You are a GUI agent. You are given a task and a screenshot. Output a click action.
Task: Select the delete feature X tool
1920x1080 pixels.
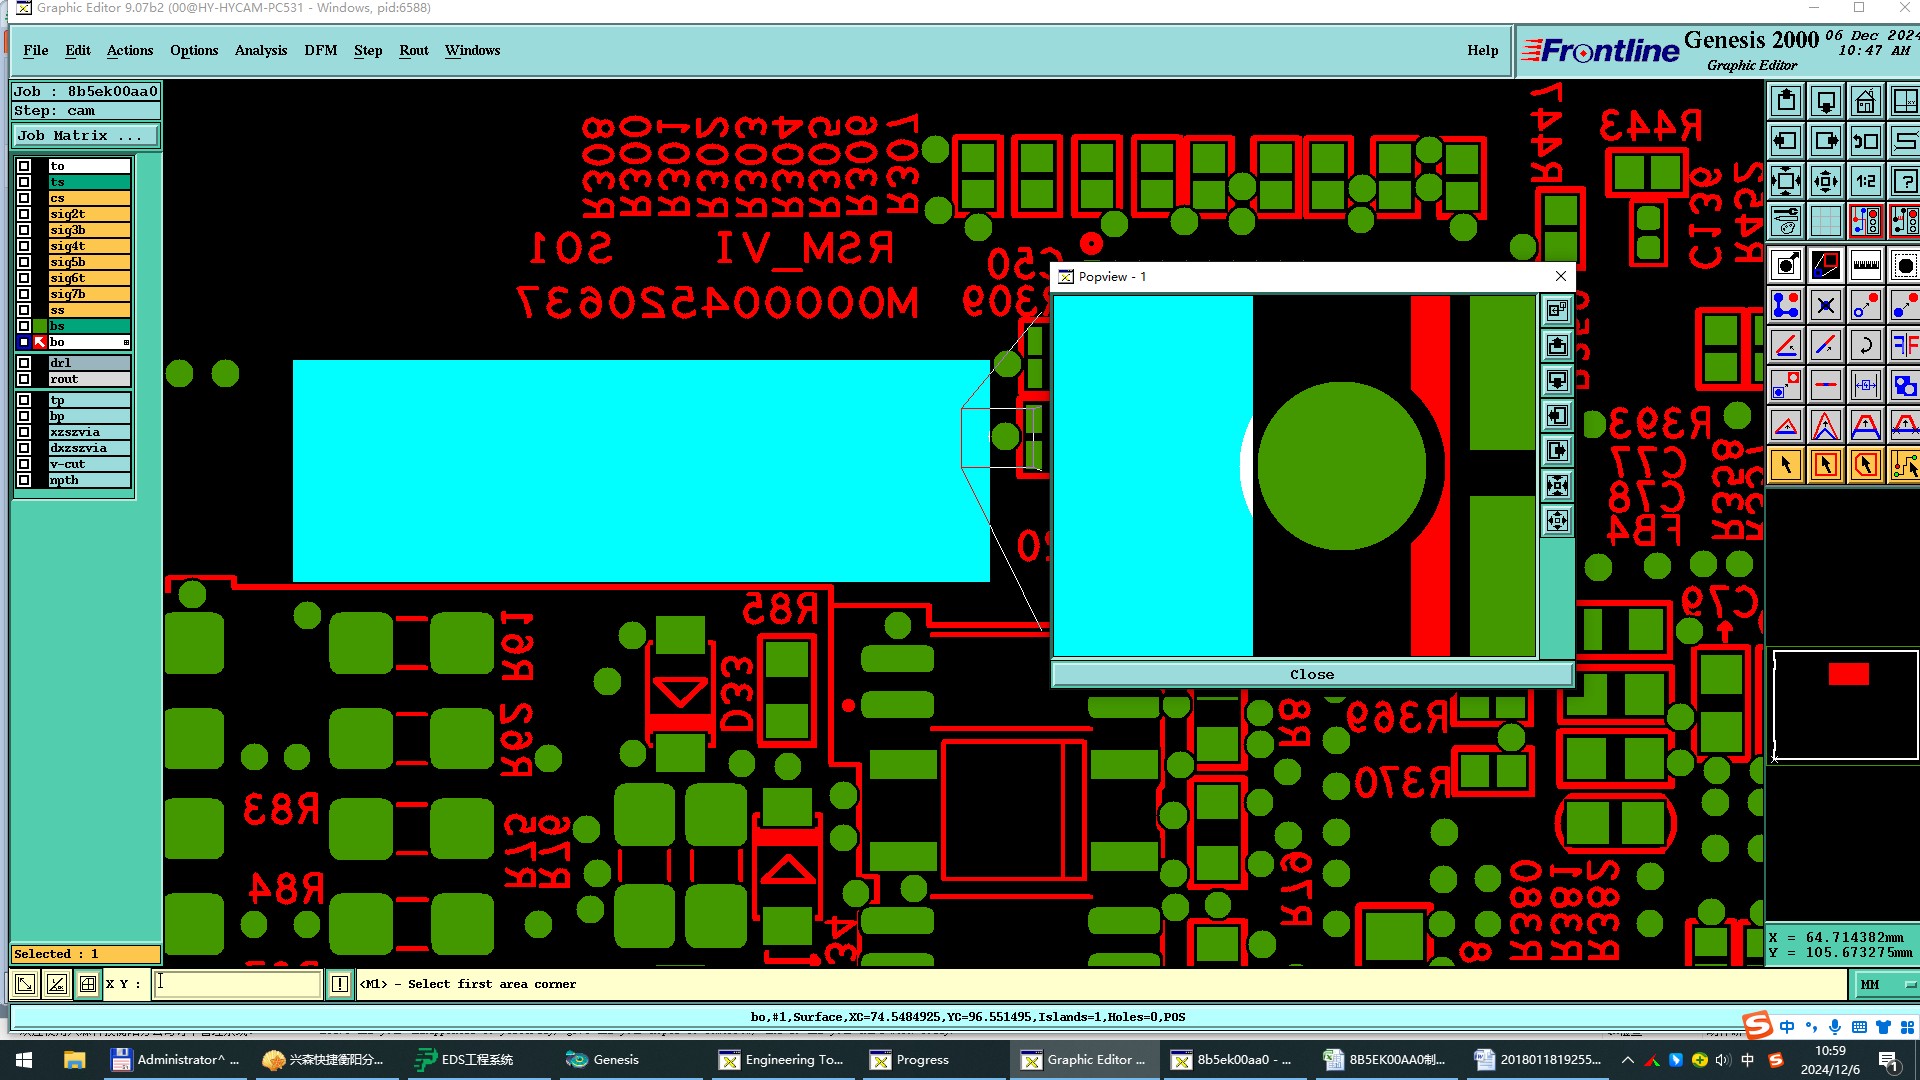1826,305
